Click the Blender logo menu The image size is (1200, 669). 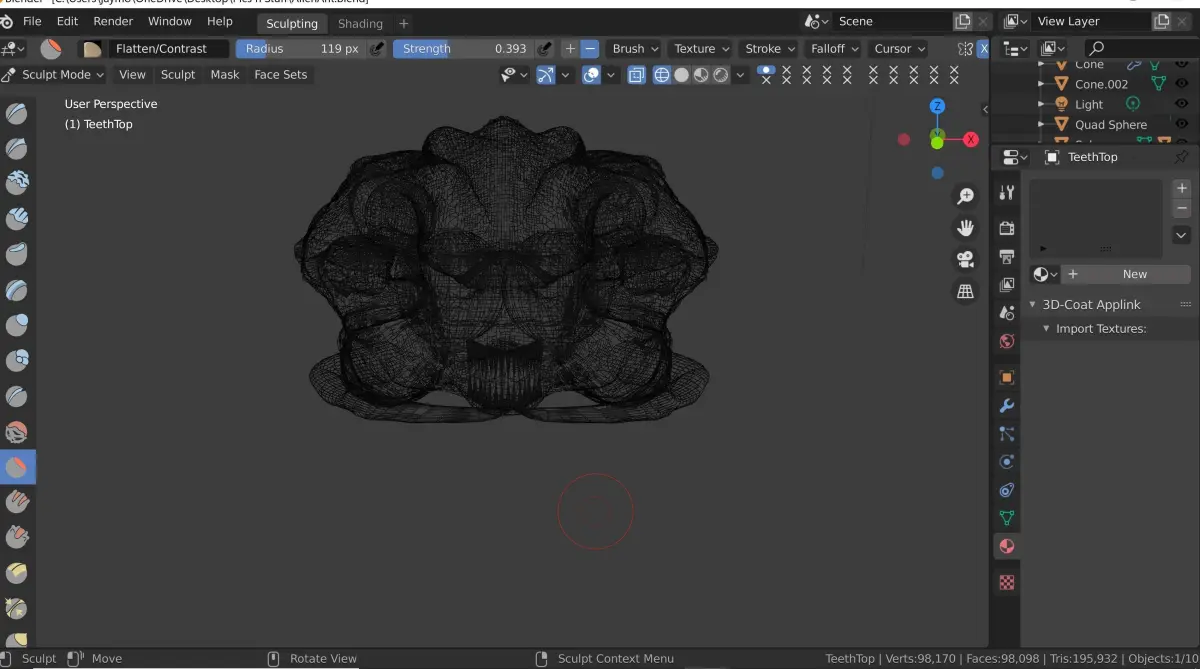[6, 21]
